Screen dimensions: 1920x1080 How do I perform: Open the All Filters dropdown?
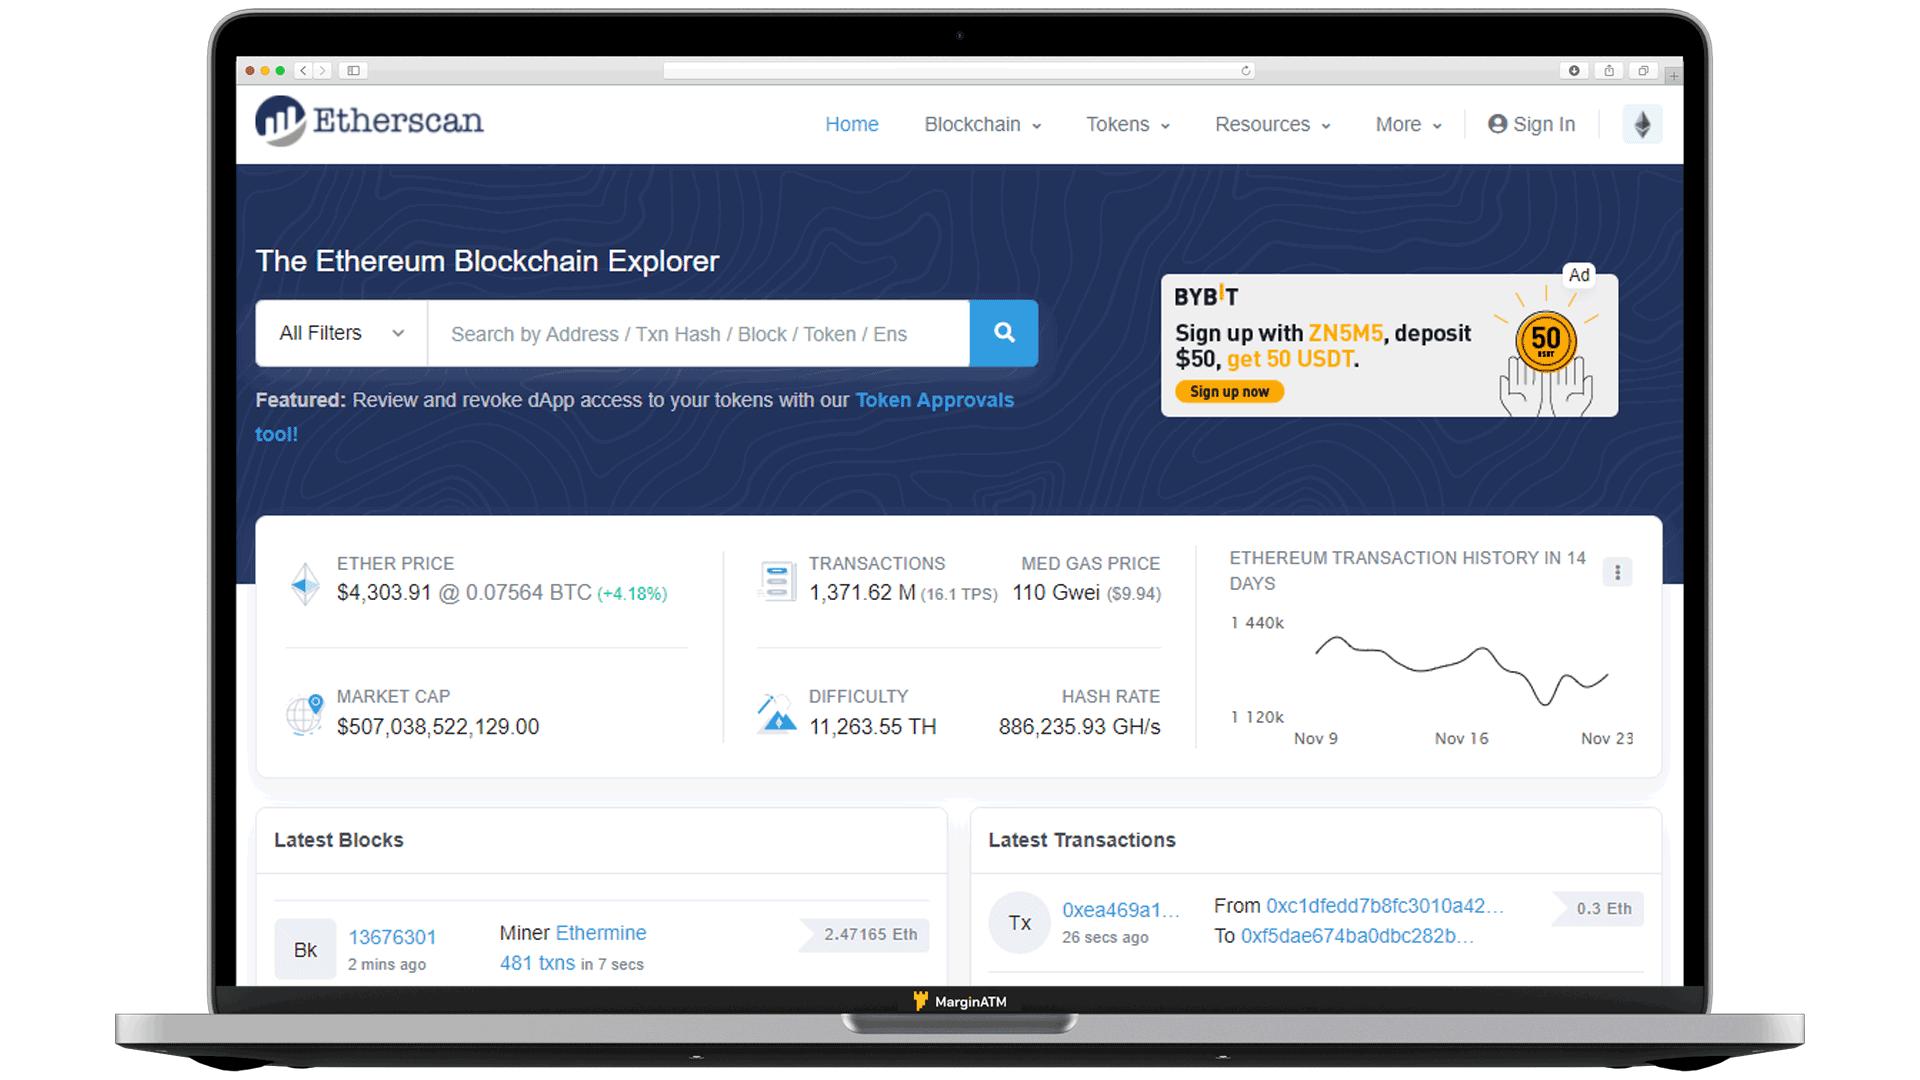[341, 333]
